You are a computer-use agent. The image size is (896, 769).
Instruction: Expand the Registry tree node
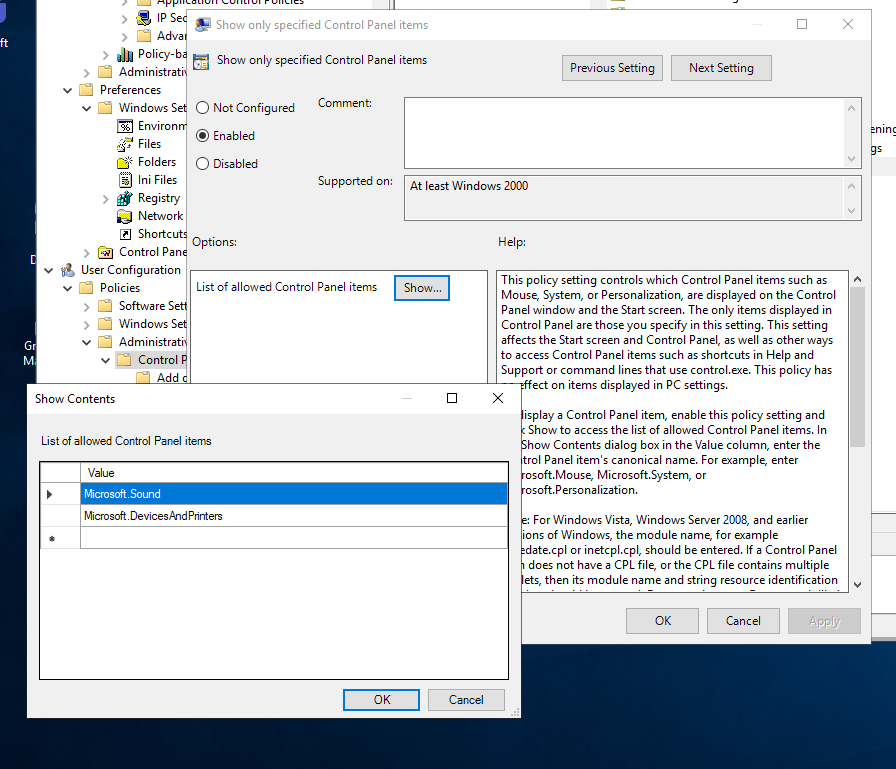point(106,198)
